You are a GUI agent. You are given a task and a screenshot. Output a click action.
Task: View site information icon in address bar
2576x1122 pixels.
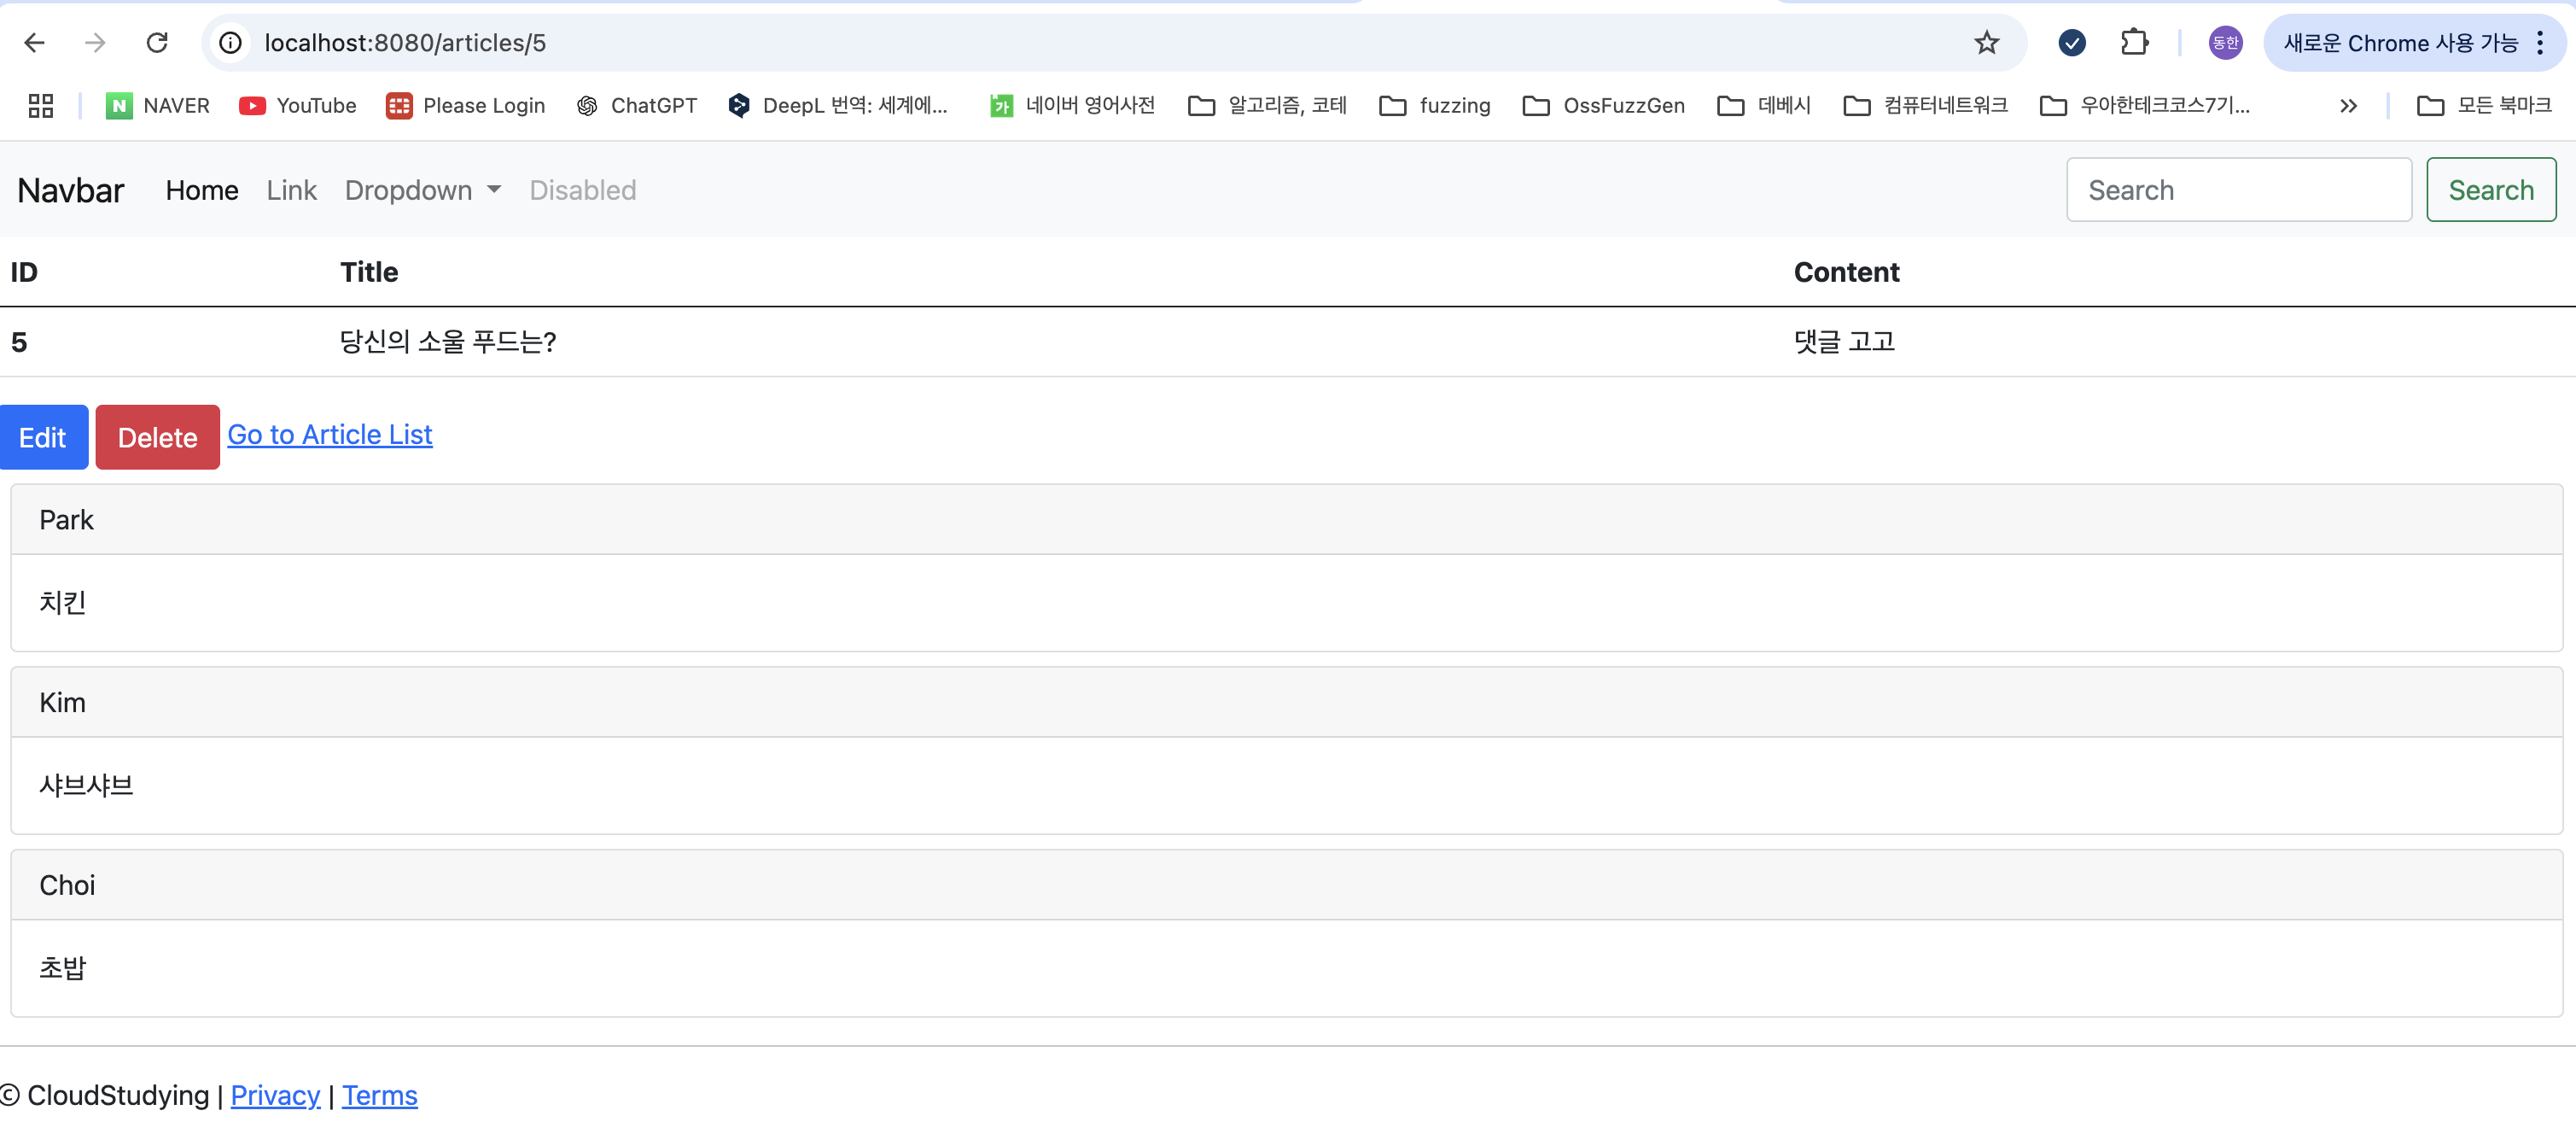[x=230, y=43]
